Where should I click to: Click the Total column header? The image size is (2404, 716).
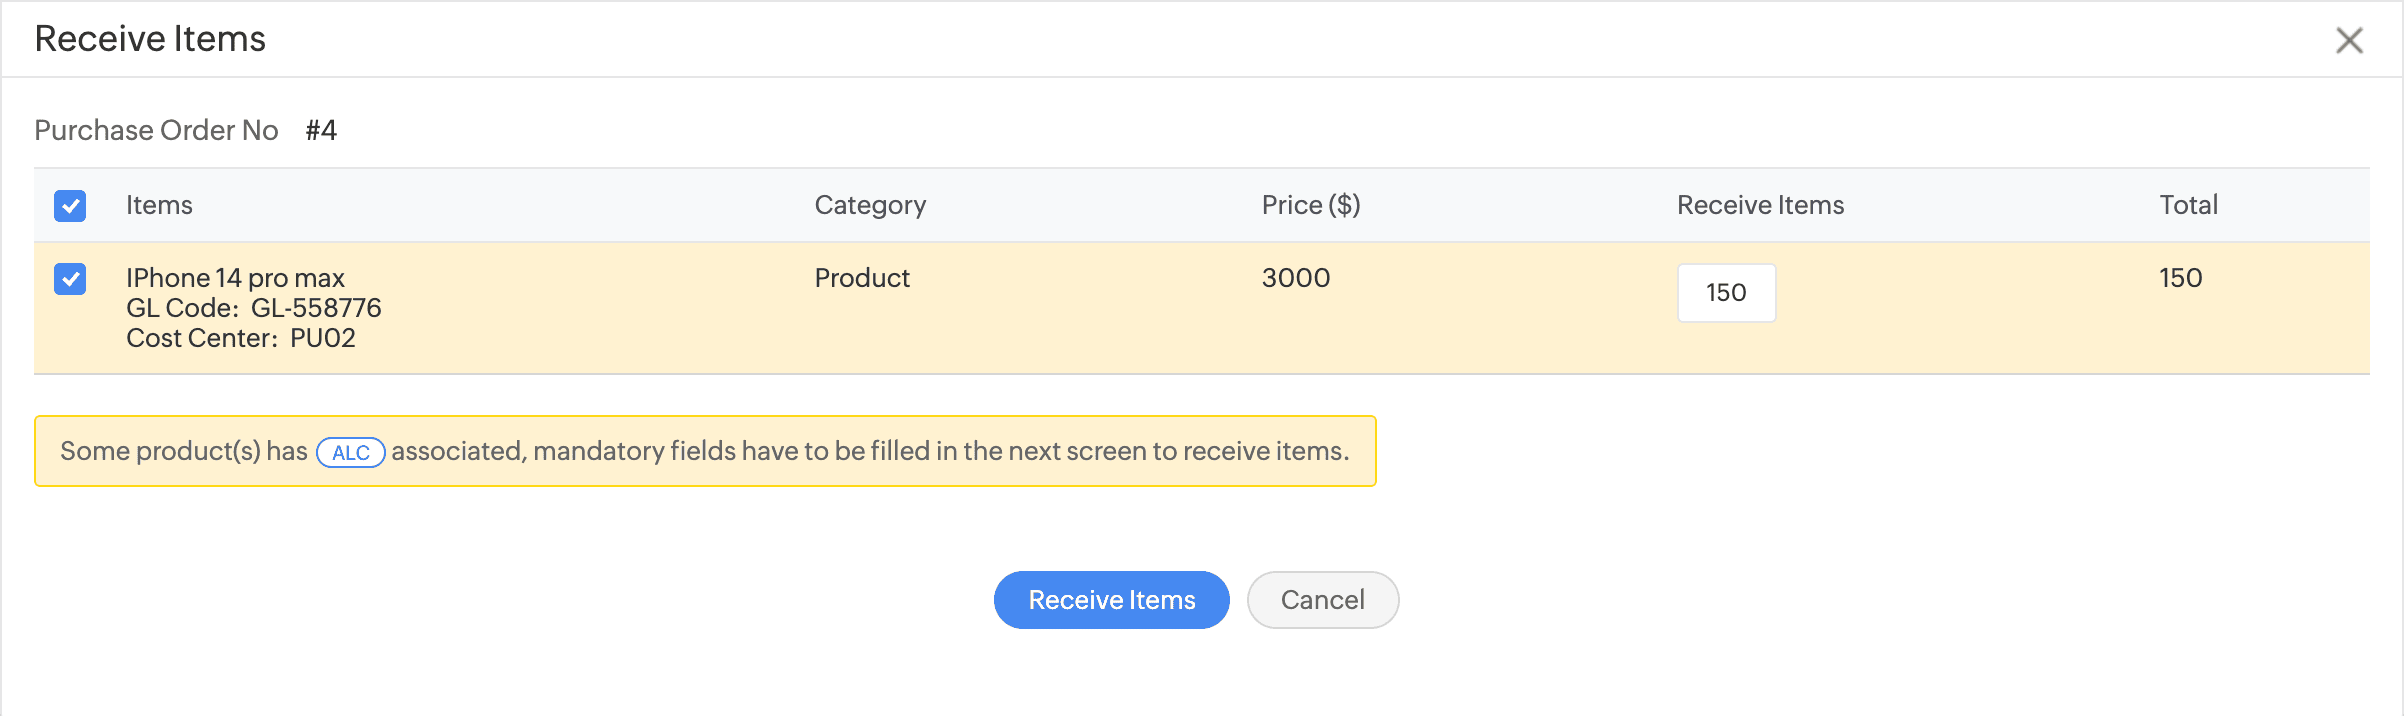[2188, 205]
